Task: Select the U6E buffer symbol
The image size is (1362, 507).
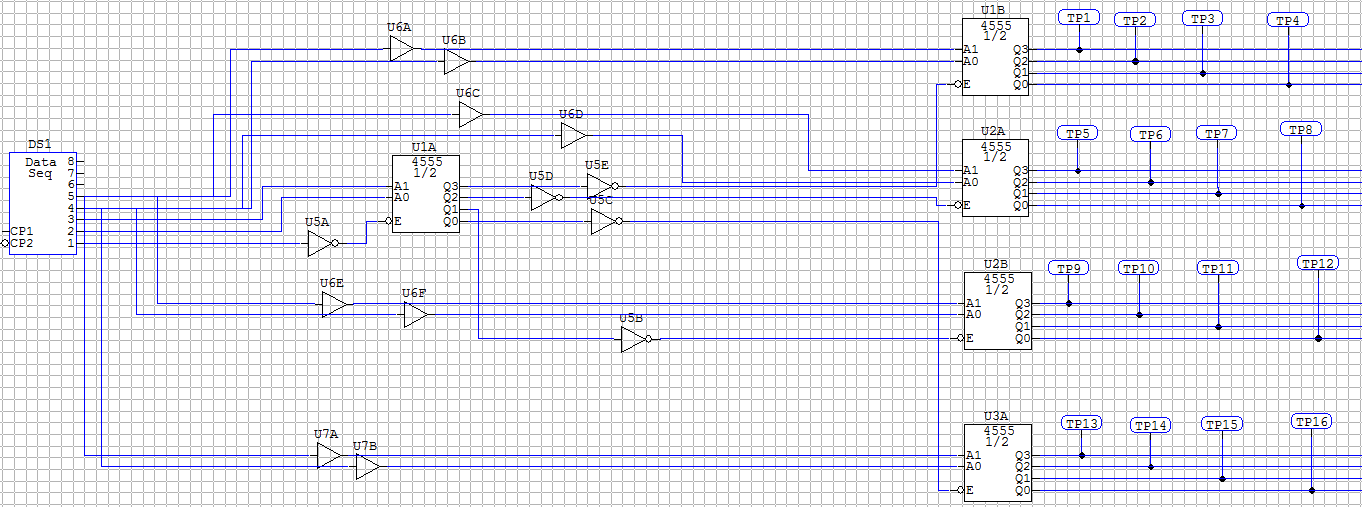Action: 333,305
